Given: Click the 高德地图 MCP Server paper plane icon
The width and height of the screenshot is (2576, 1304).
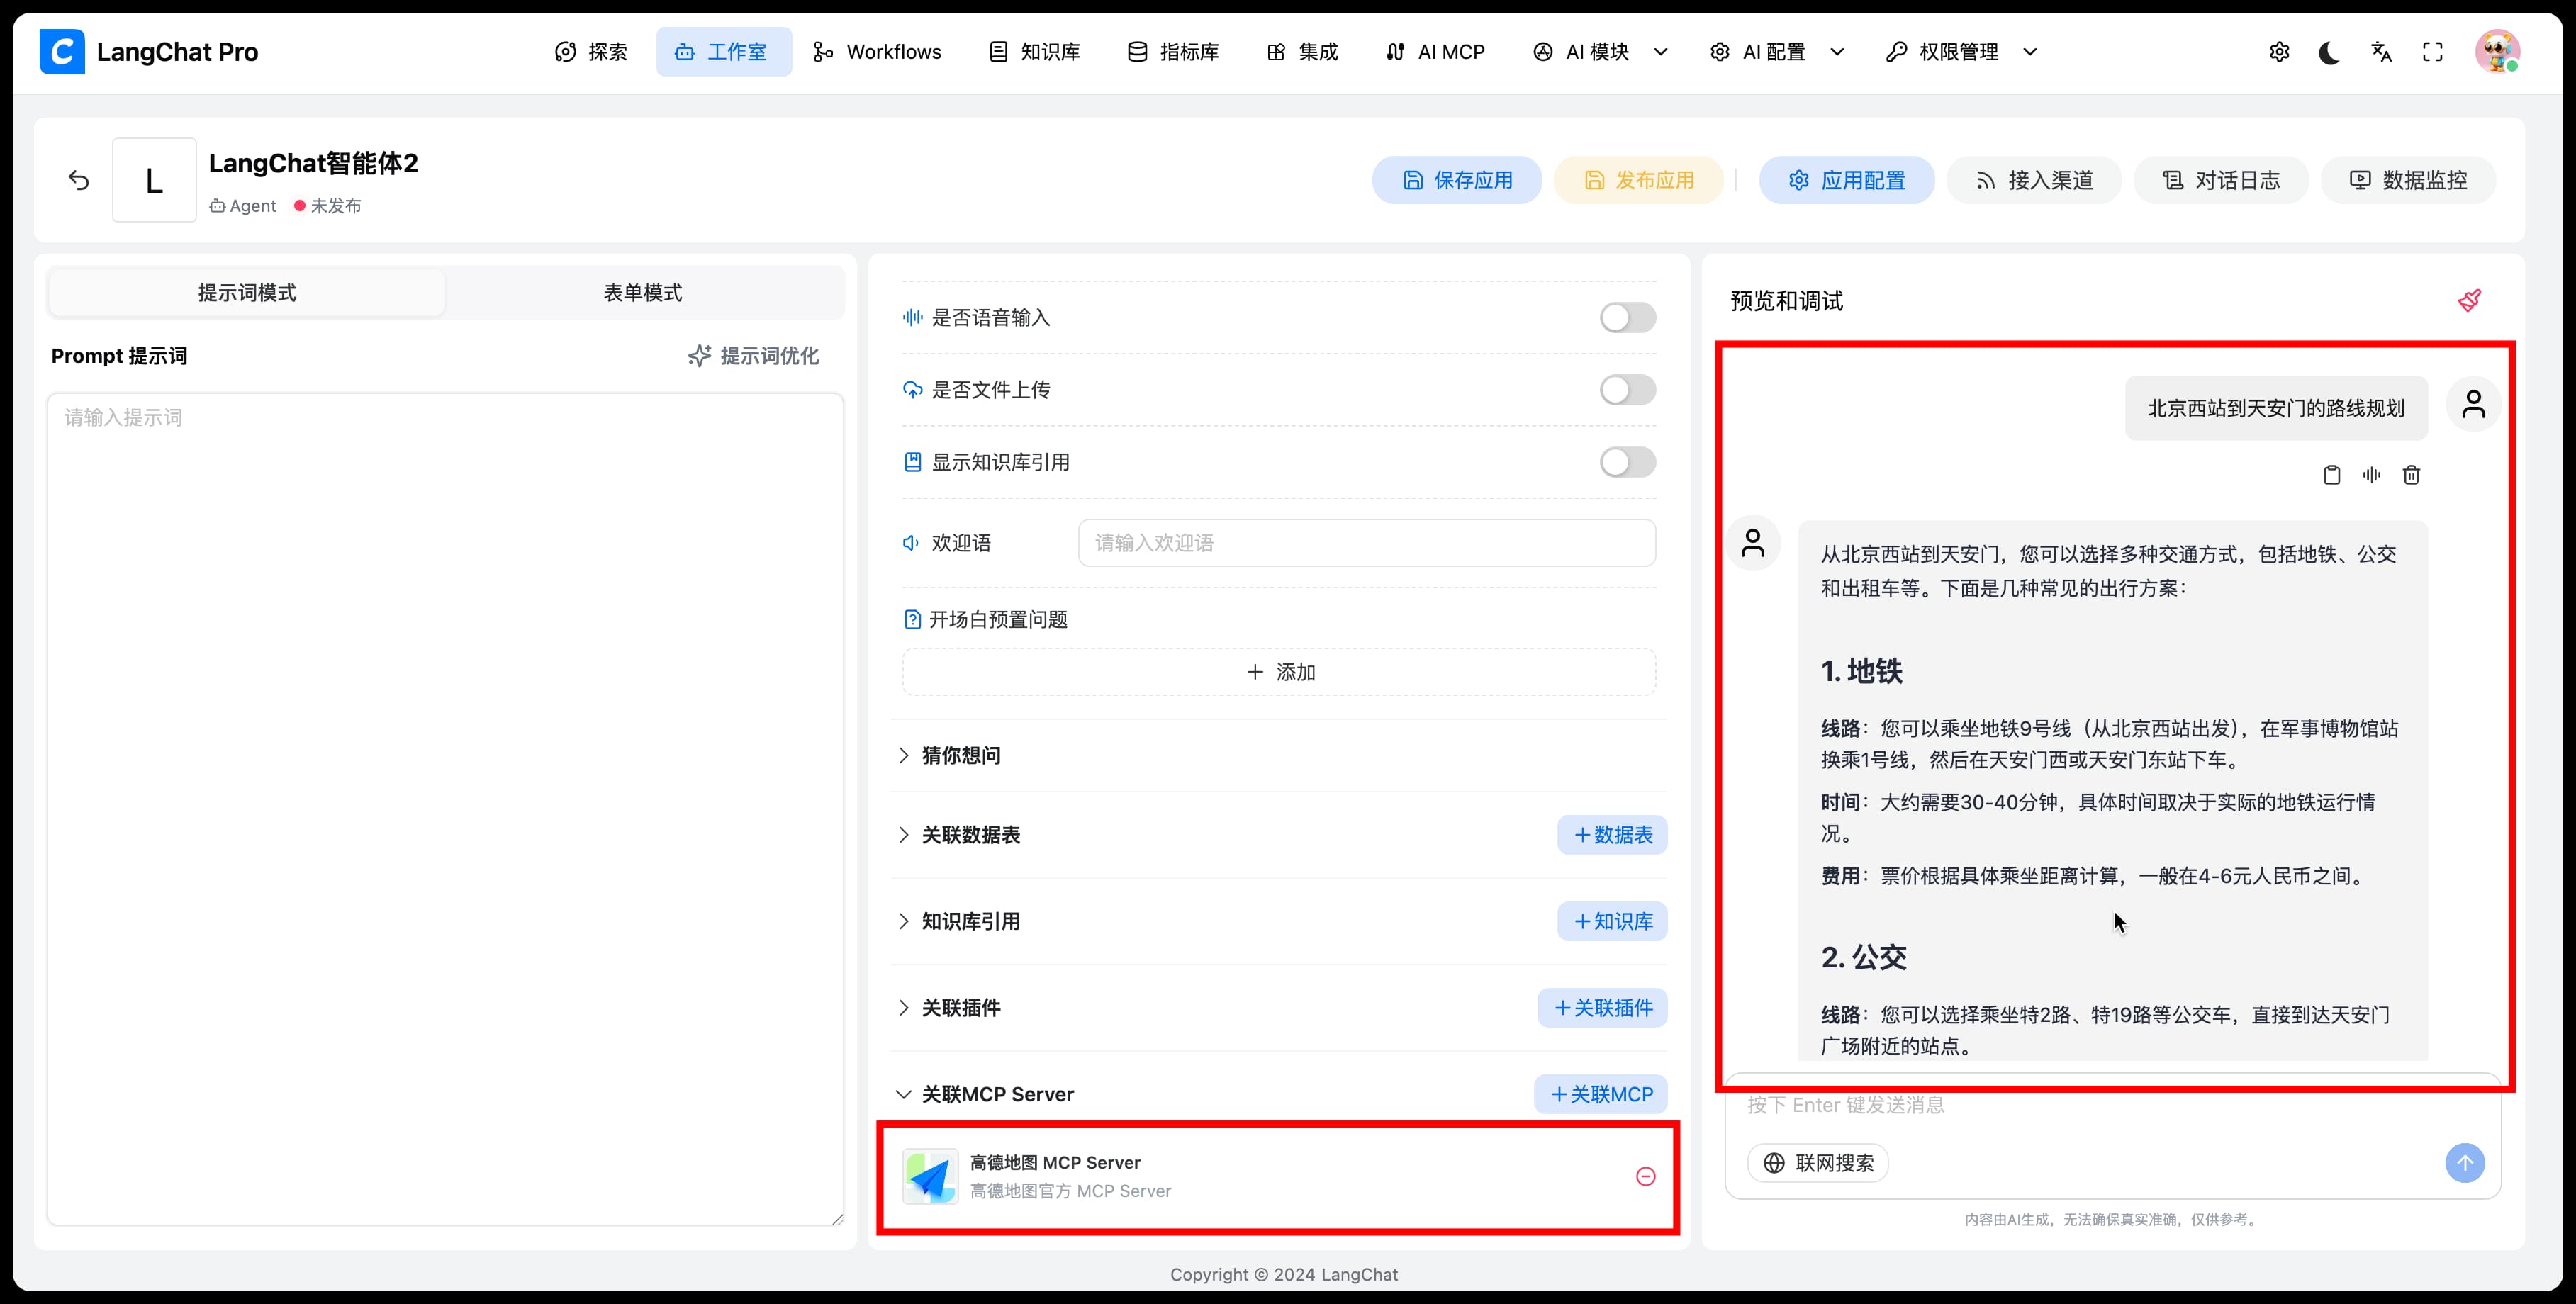Looking at the screenshot, I should [x=930, y=1176].
